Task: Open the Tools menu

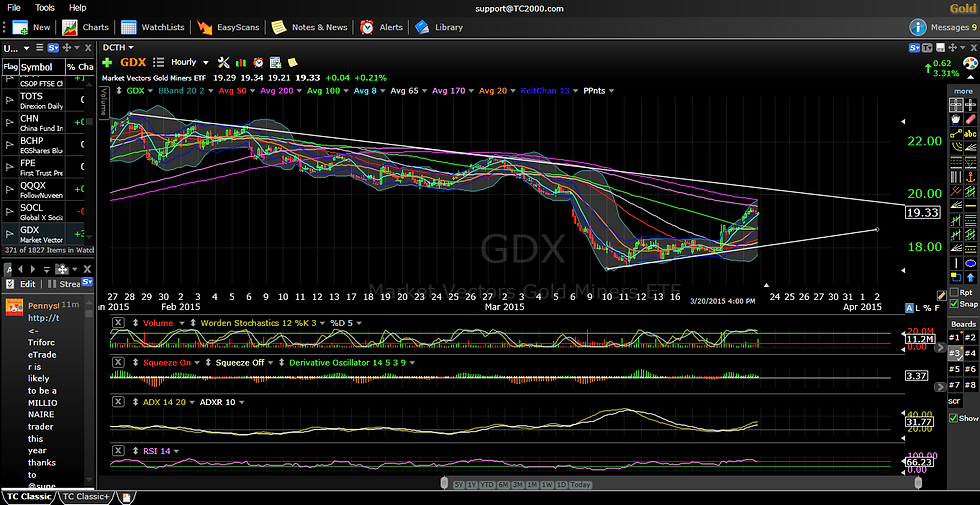Action: tap(45, 8)
